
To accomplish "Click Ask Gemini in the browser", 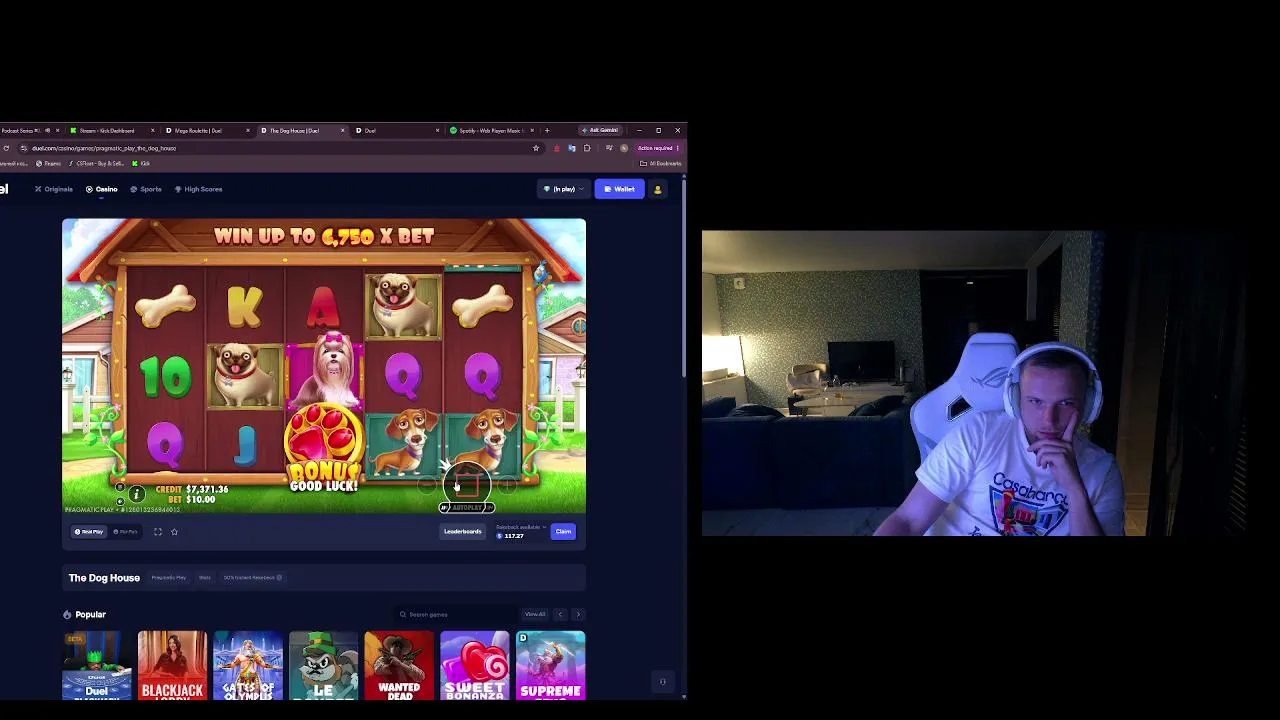I will [x=602, y=130].
